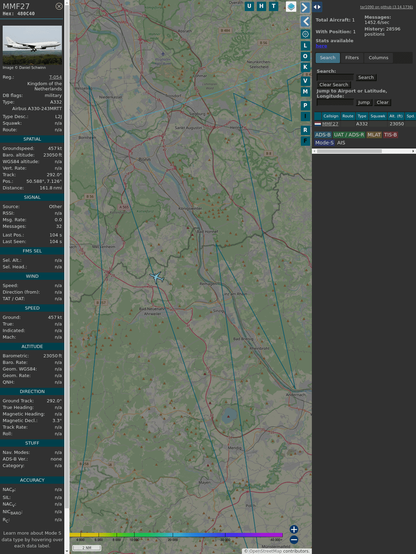Click the AIS legend label
This screenshot has width=416, height=554.
(x=341, y=143)
